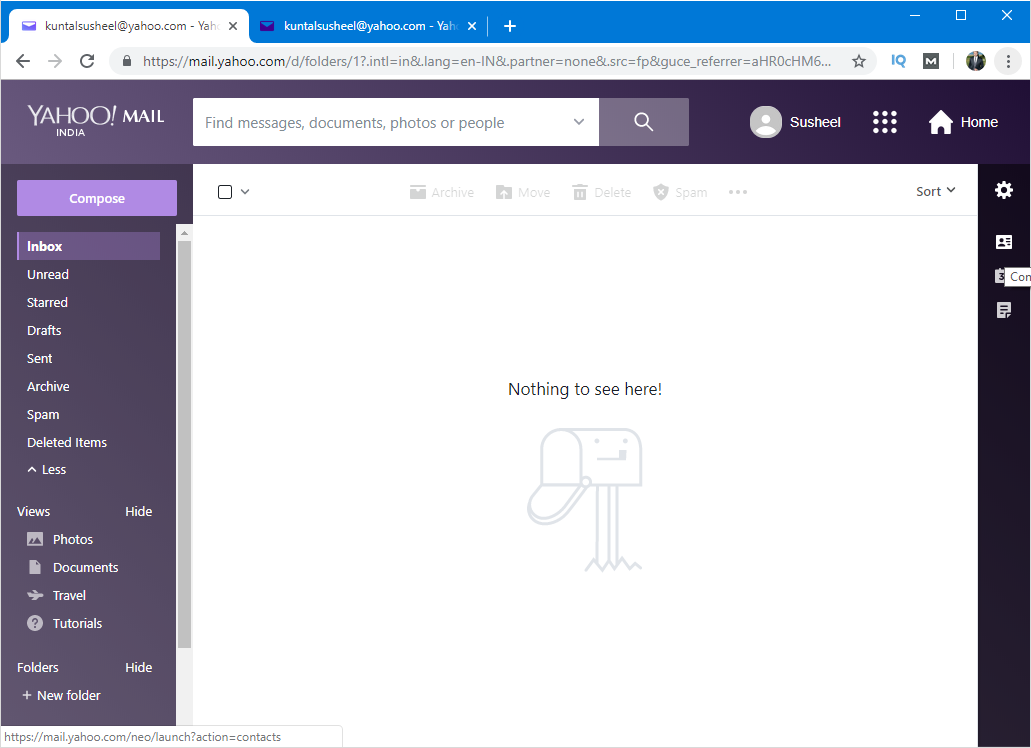Open the Travel view
The height and width of the screenshot is (748, 1031).
coord(57,595)
